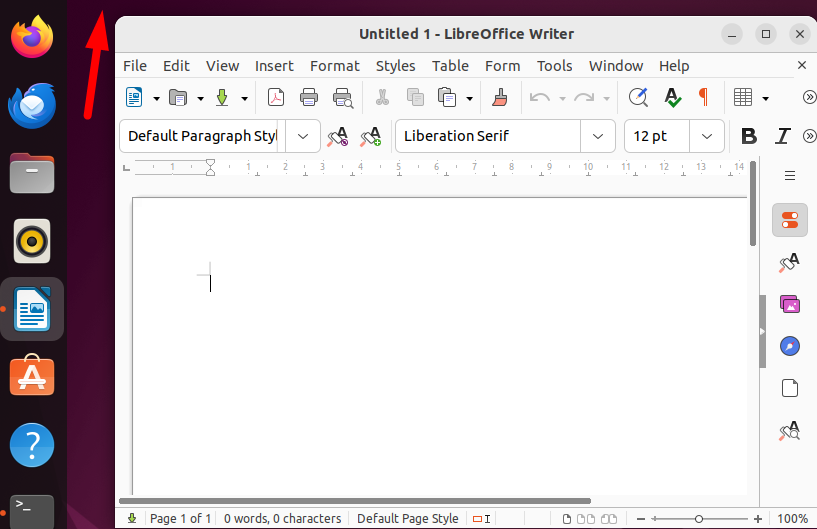The width and height of the screenshot is (817, 529).
Task: Click the Insert Table grid icon
Action: coord(742,97)
